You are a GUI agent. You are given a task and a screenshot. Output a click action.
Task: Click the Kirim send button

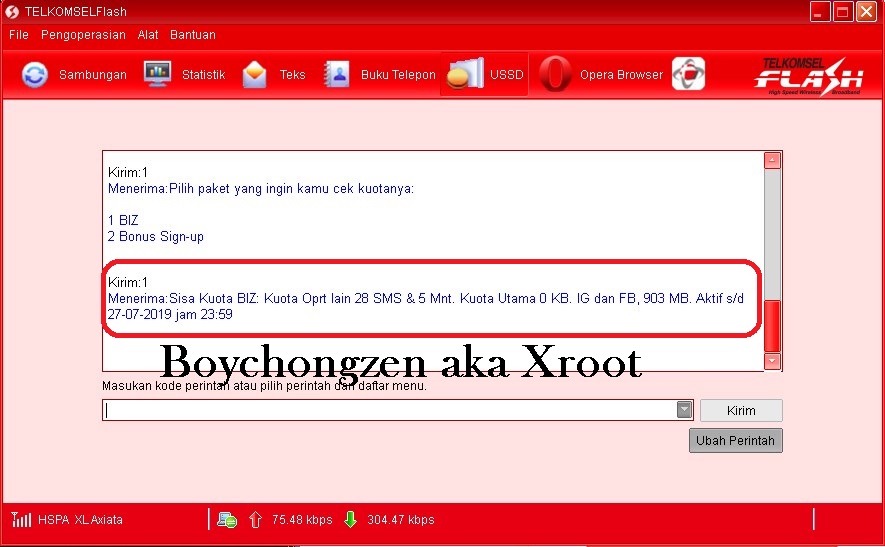click(x=741, y=410)
